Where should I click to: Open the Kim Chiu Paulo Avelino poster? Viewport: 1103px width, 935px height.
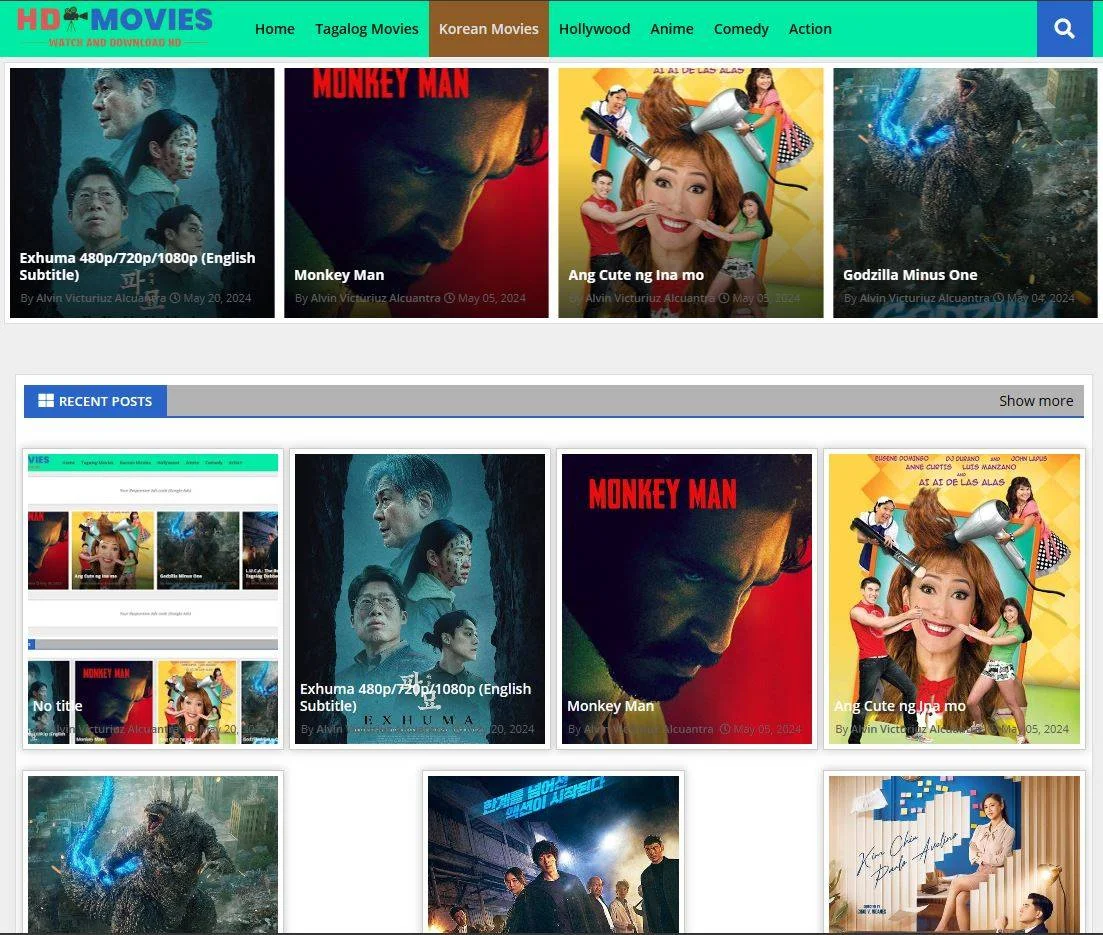pyautogui.click(x=954, y=854)
